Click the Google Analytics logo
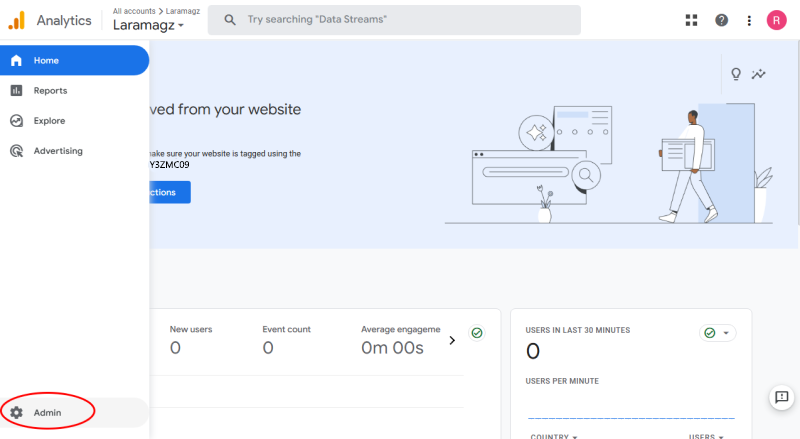The height and width of the screenshot is (439, 800). 17,20
